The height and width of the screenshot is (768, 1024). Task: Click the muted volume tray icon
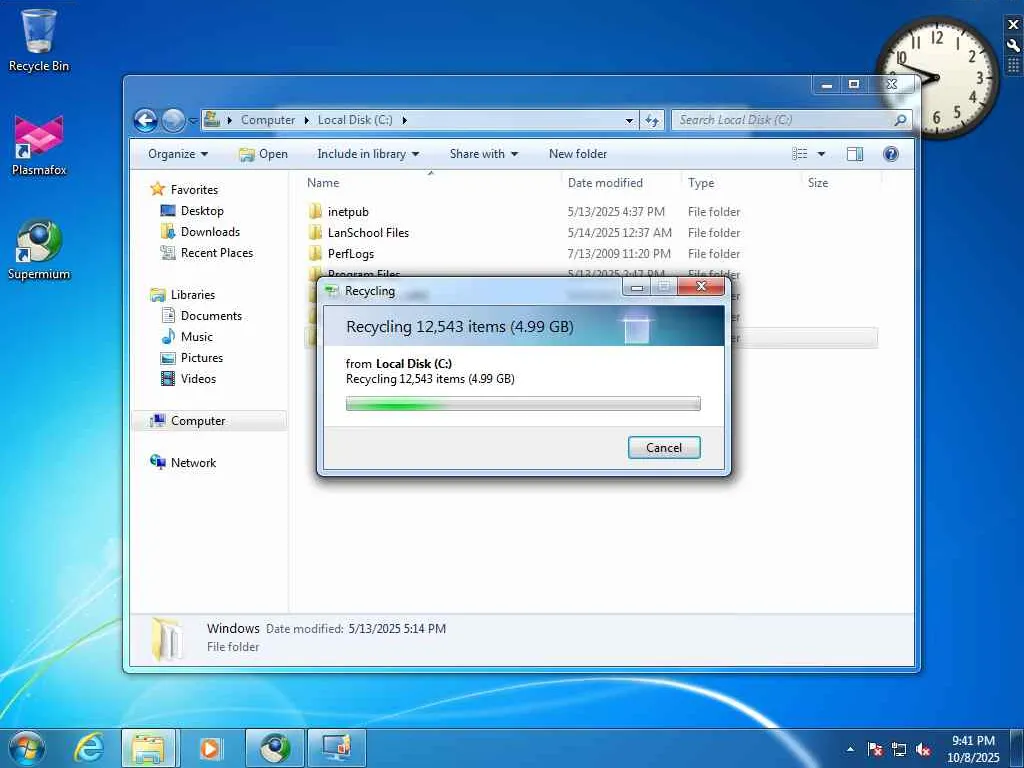pos(923,750)
